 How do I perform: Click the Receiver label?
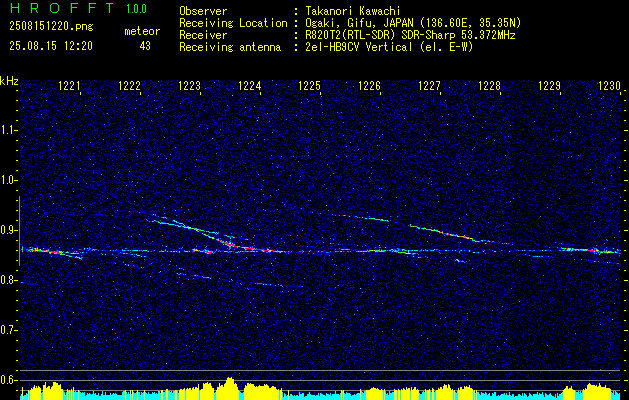203,35
